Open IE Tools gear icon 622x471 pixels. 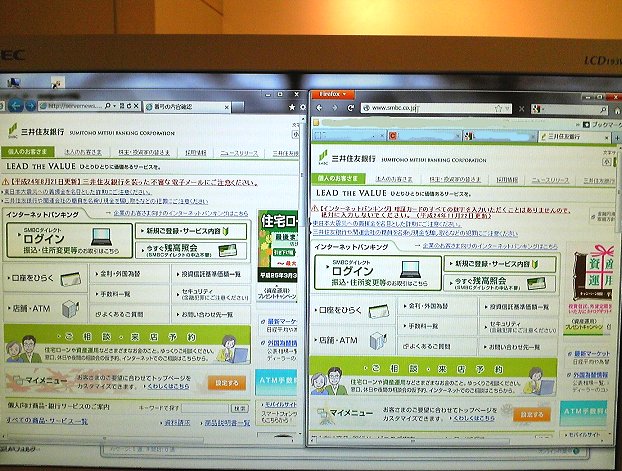(303, 107)
